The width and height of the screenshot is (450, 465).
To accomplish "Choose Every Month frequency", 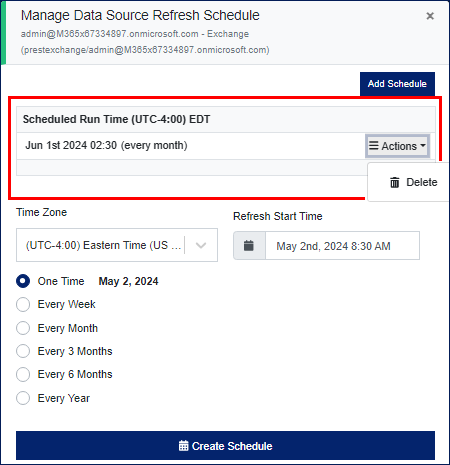I will point(23,328).
